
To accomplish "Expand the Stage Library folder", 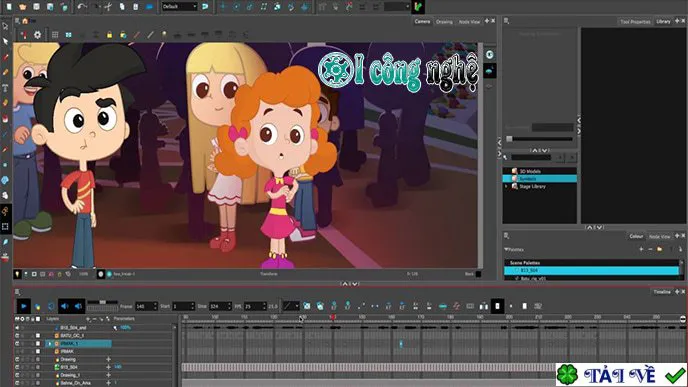I will [x=506, y=186].
